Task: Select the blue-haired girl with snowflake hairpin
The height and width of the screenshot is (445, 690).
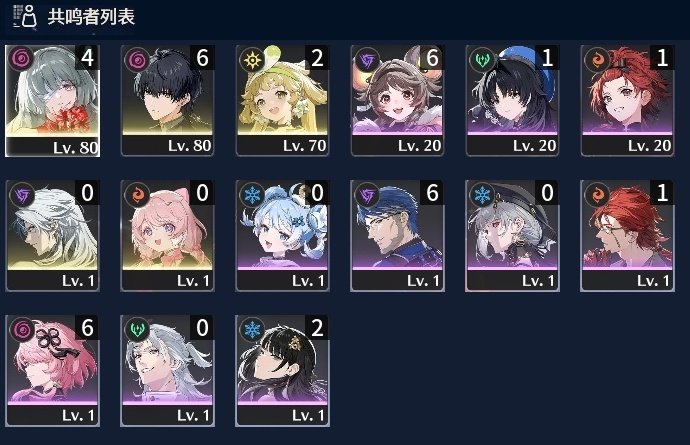Action: (282, 236)
